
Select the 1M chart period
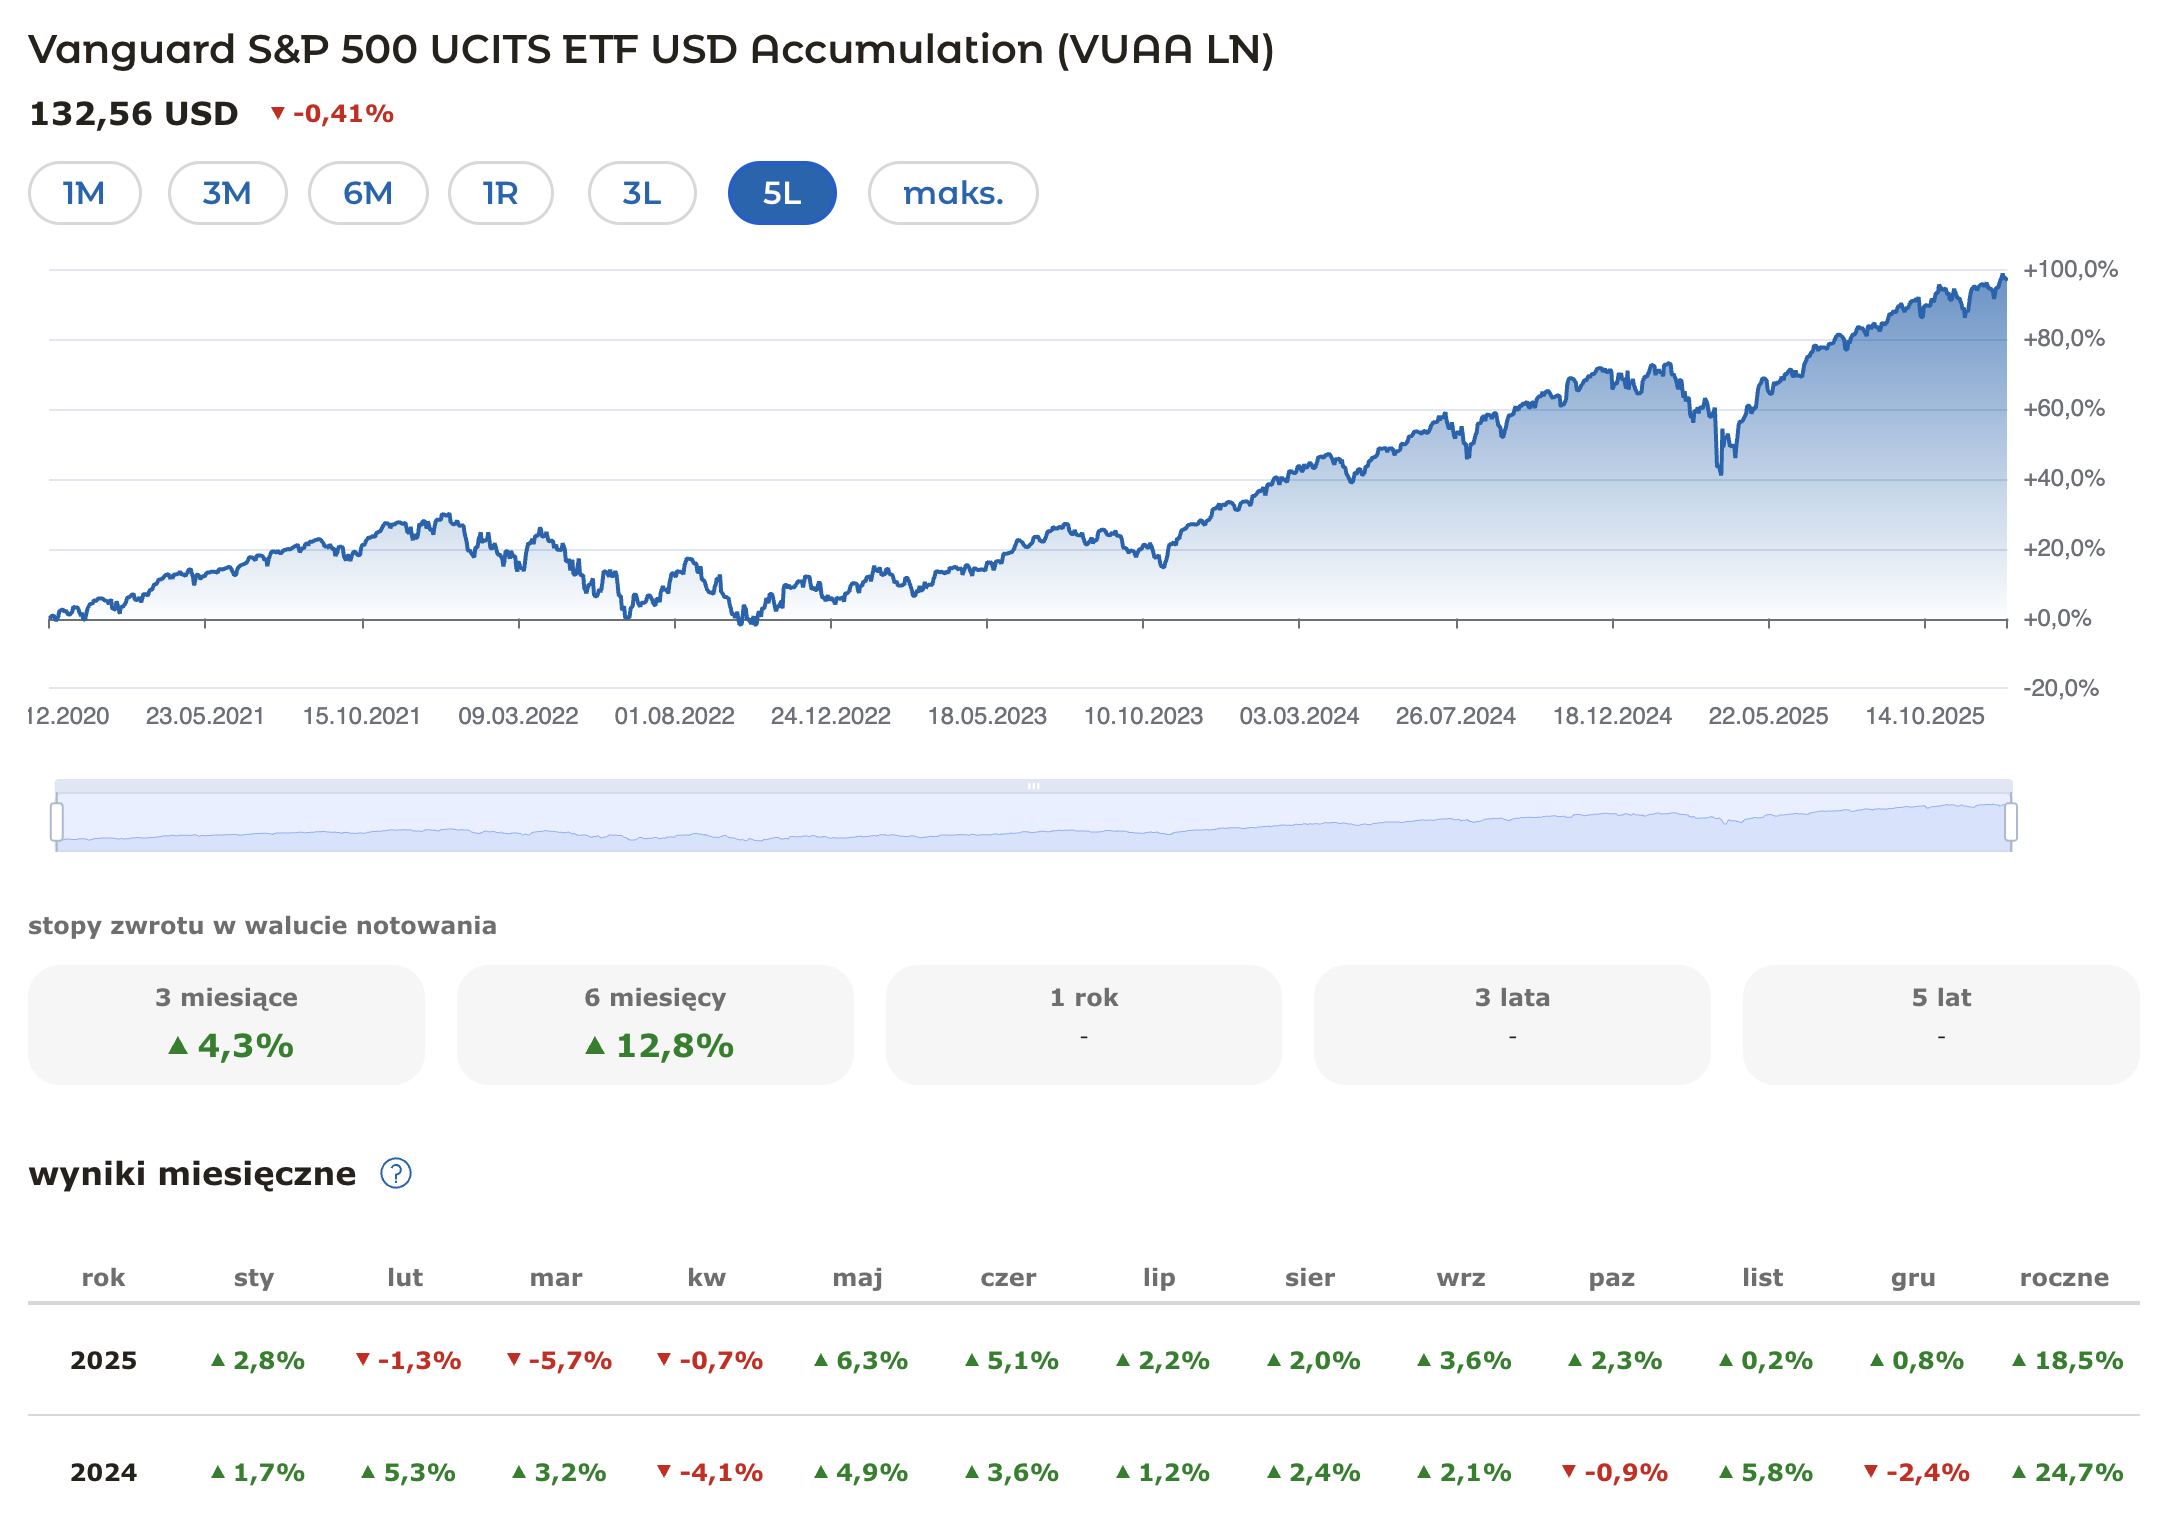[84, 193]
